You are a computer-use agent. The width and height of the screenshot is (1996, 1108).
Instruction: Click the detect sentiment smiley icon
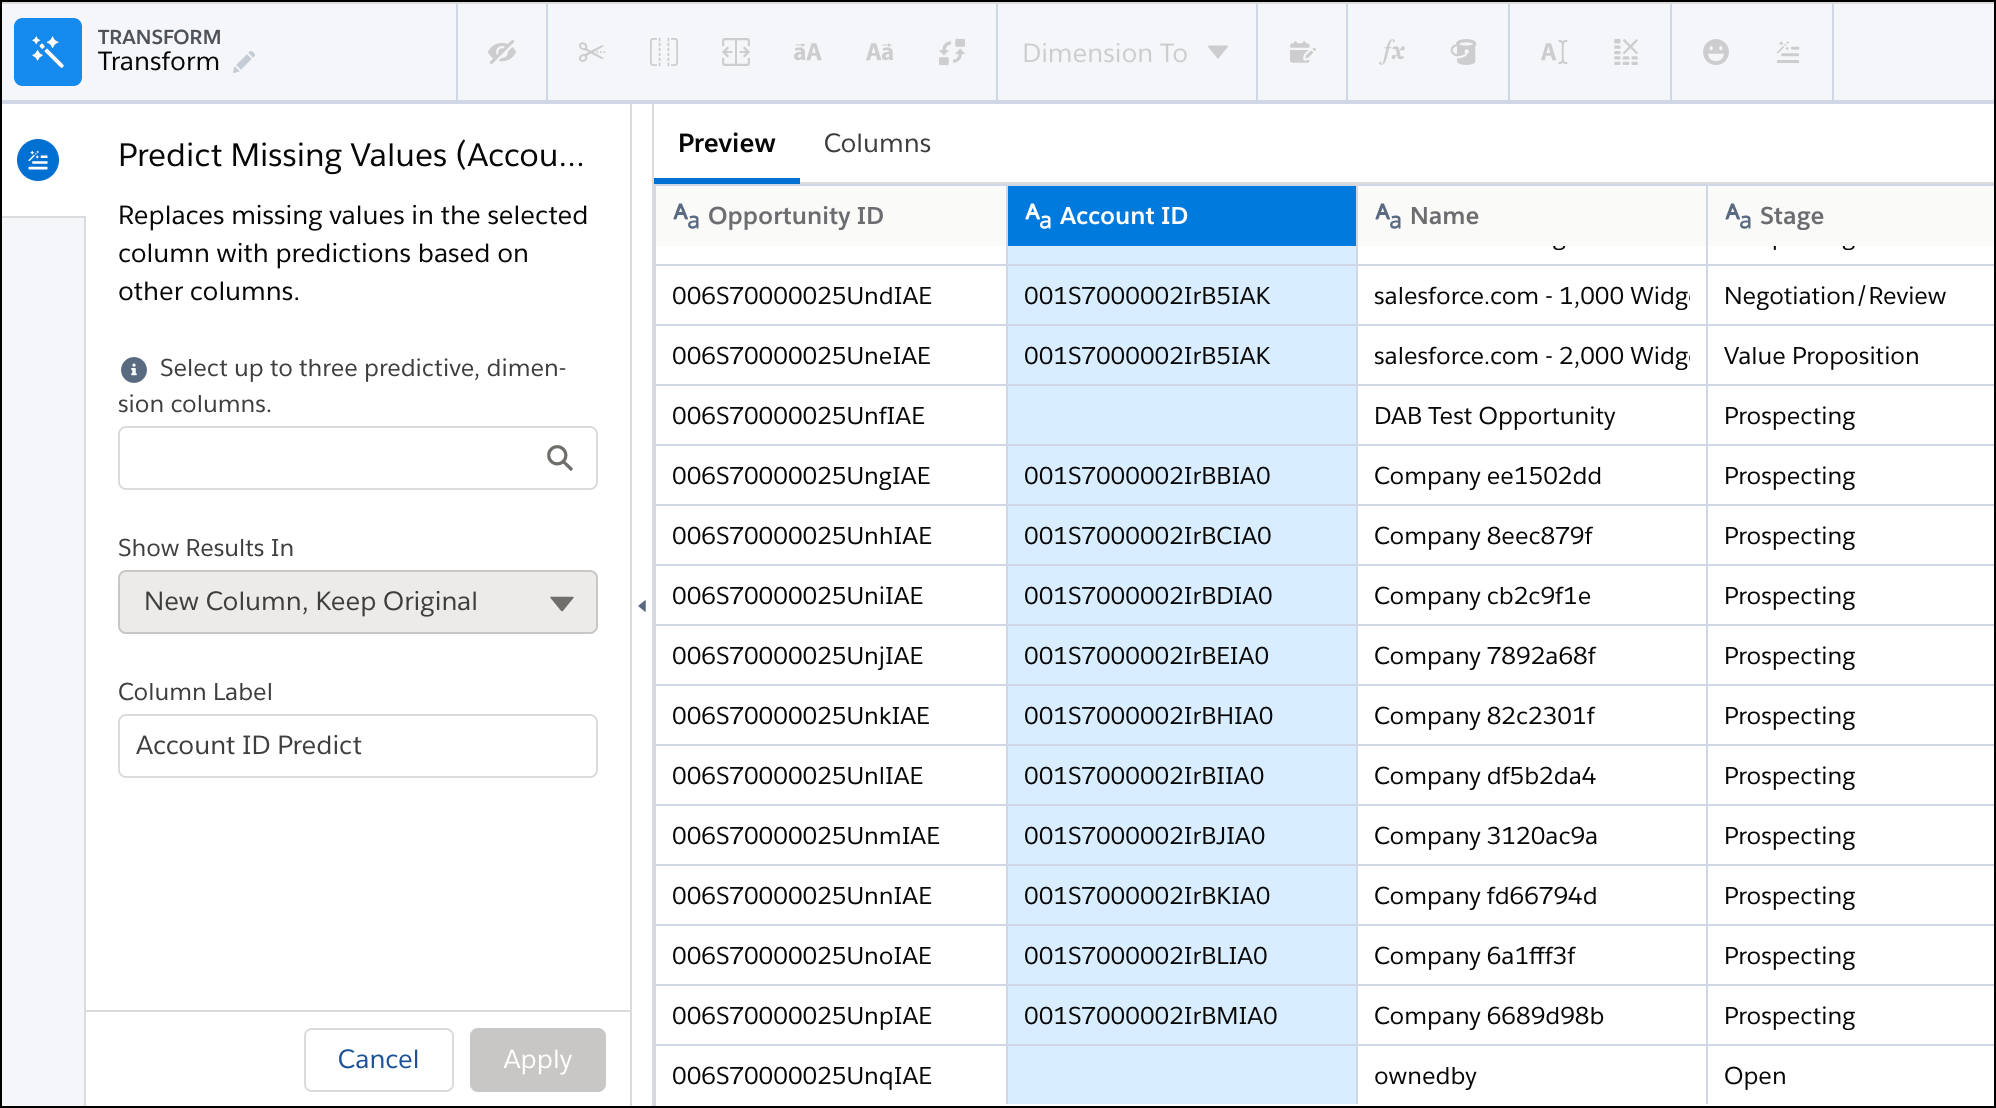tap(1717, 52)
